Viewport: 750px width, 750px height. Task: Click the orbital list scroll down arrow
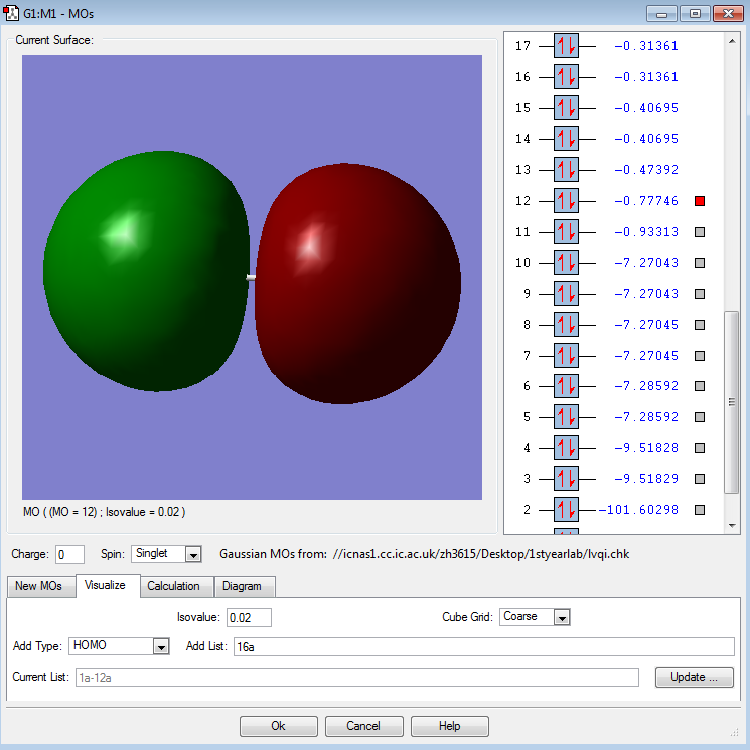pyautogui.click(x=732, y=526)
